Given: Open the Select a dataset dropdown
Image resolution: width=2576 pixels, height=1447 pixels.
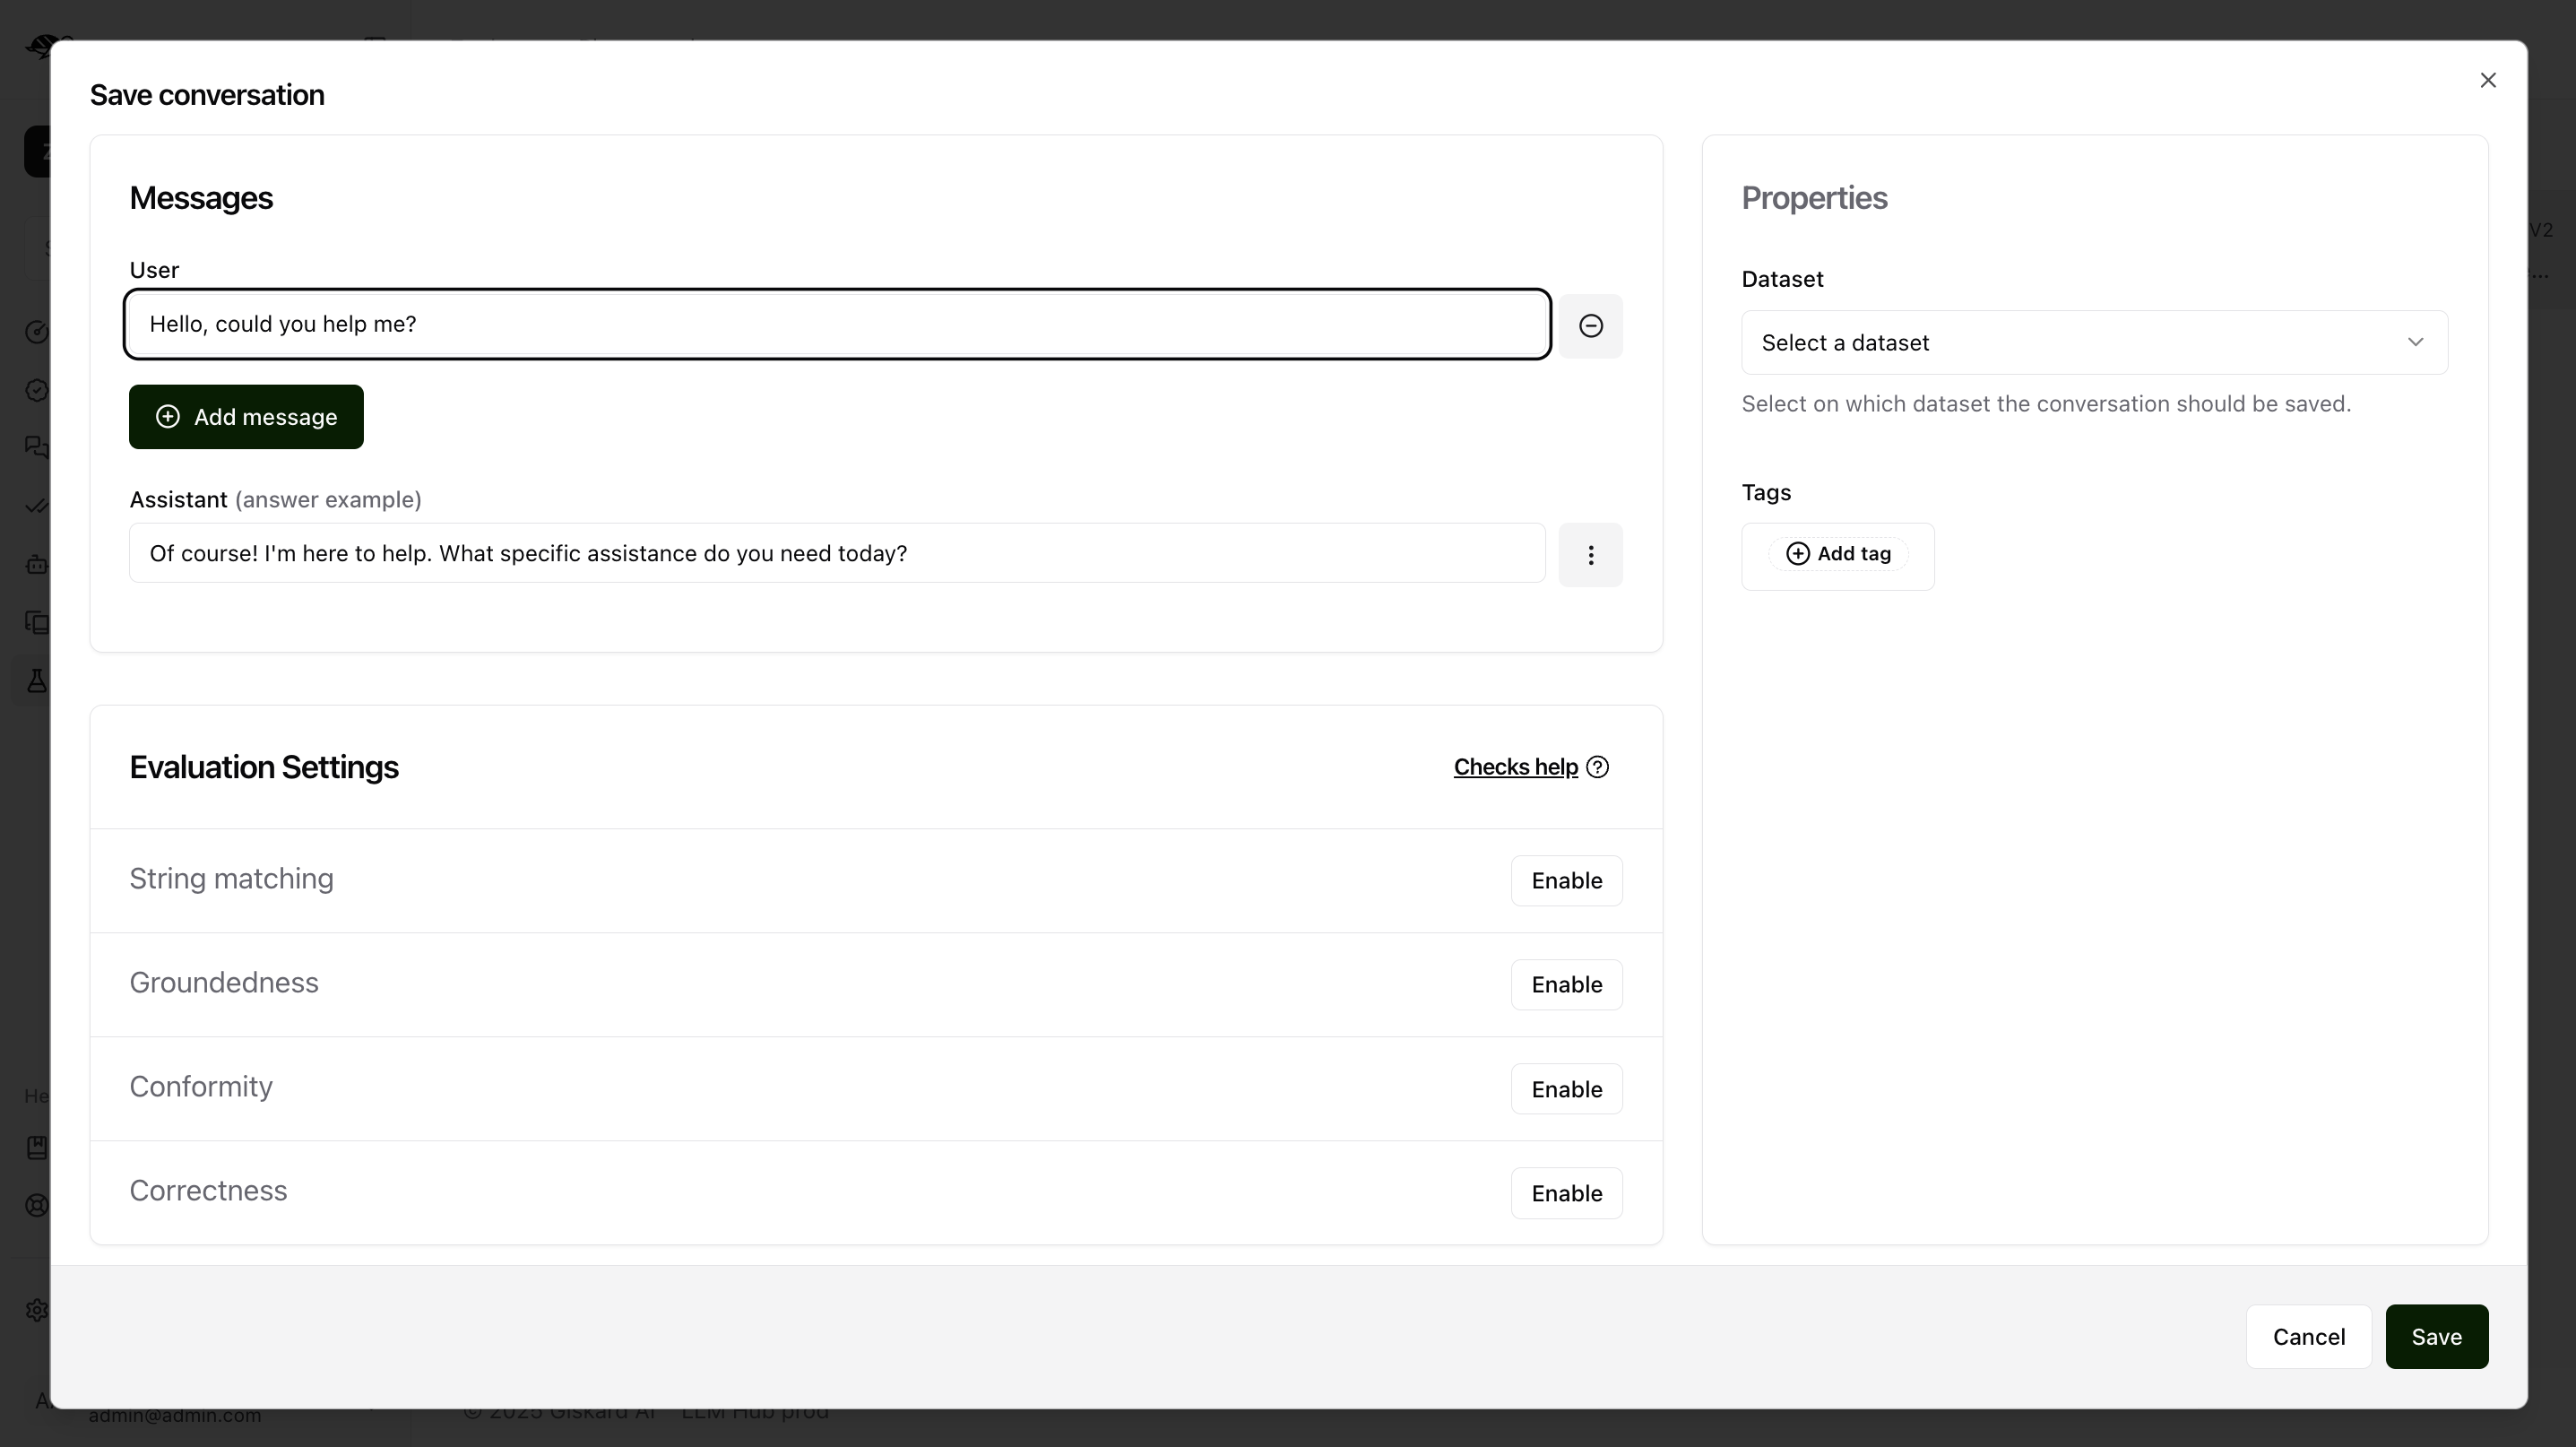Looking at the screenshot, I should click(2094, 343).
